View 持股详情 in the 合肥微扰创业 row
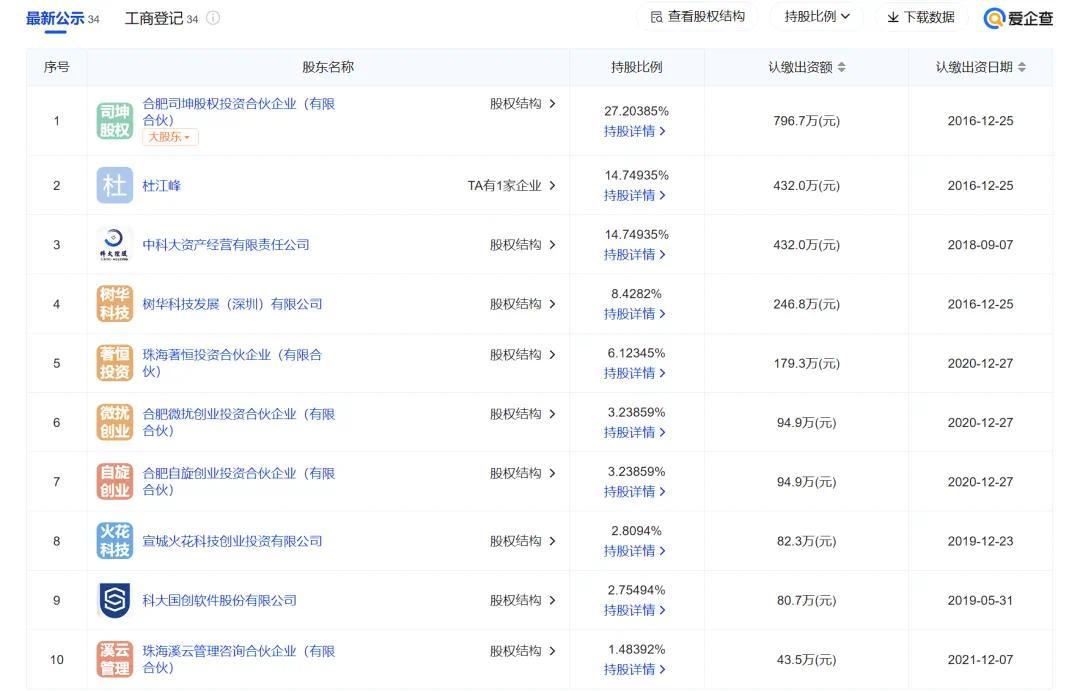The height and width of the screenshot is (691, 1080). coord(634,433)
